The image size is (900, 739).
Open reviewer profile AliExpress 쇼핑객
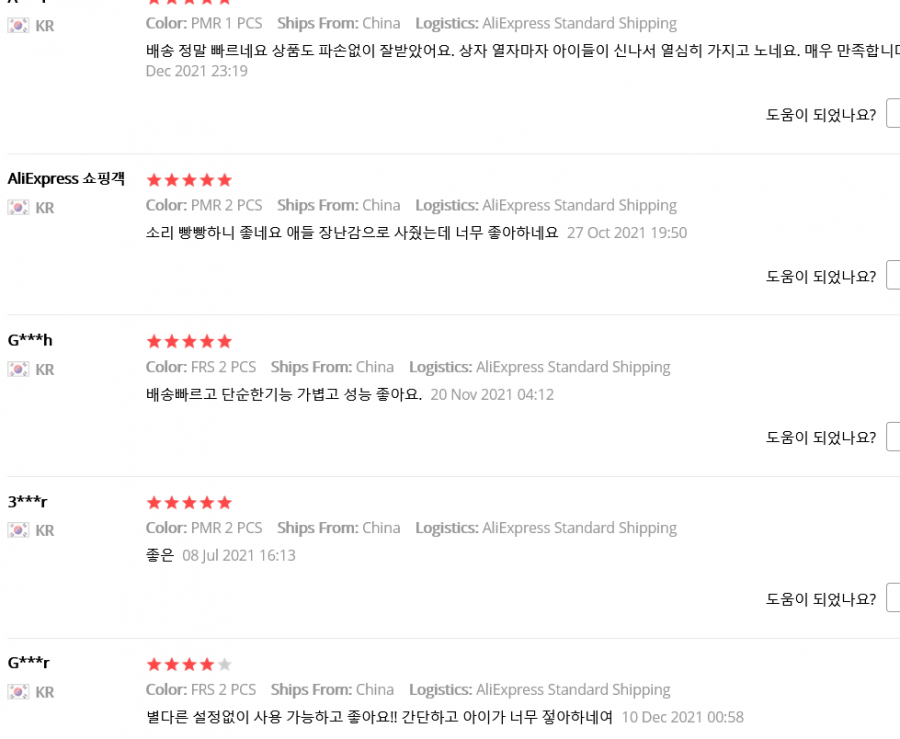pos(66,178)
